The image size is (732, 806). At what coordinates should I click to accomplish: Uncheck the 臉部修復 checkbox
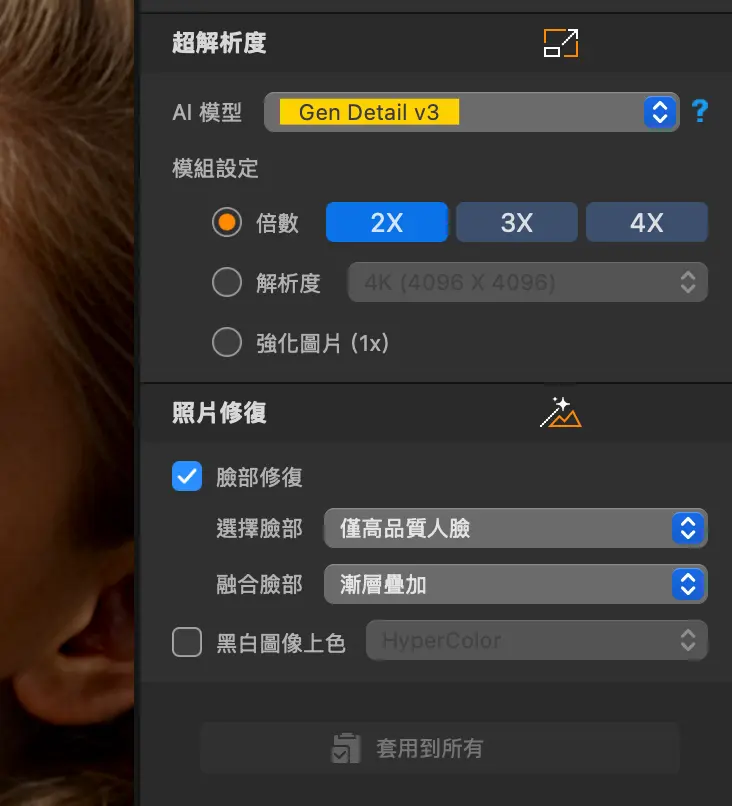pos(187,477)
